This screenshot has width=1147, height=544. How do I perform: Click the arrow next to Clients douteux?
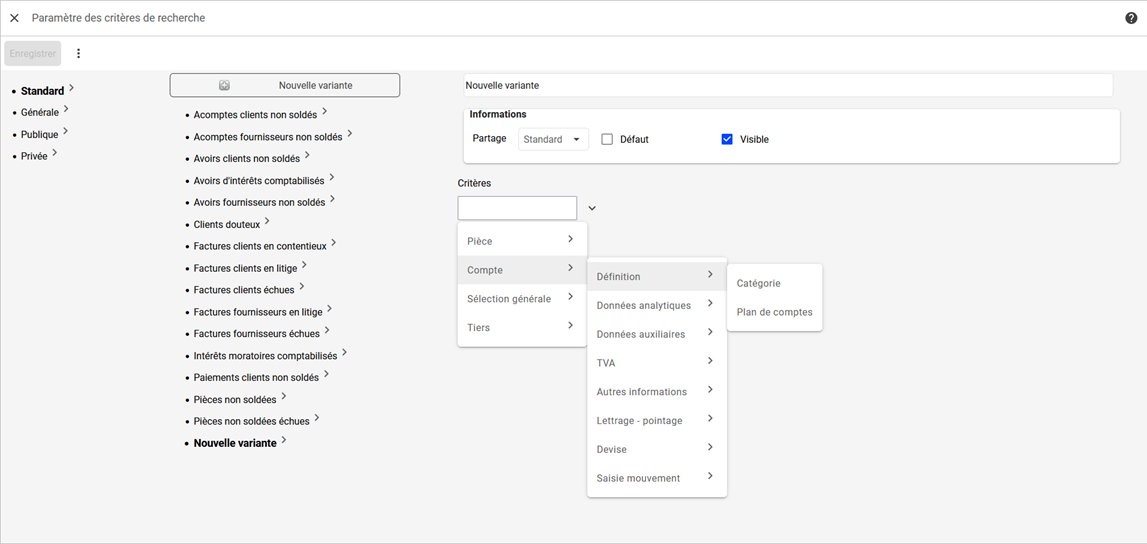[268, 222]
